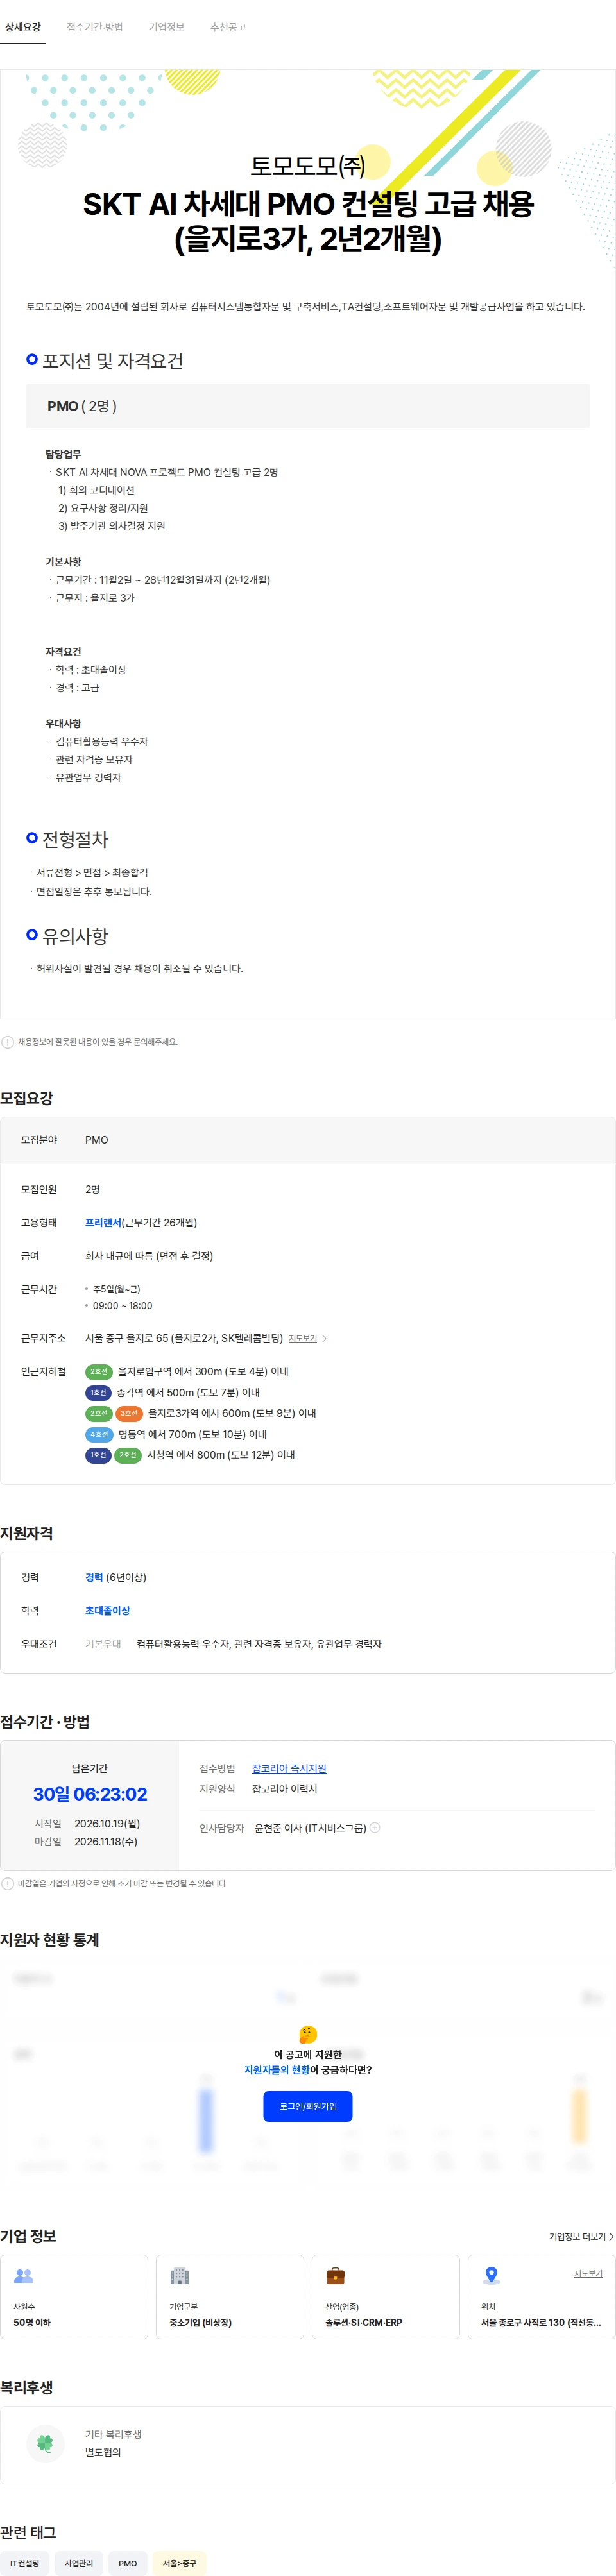Click the 시작일 2026.10.19(월) date

coord(107,1824)
